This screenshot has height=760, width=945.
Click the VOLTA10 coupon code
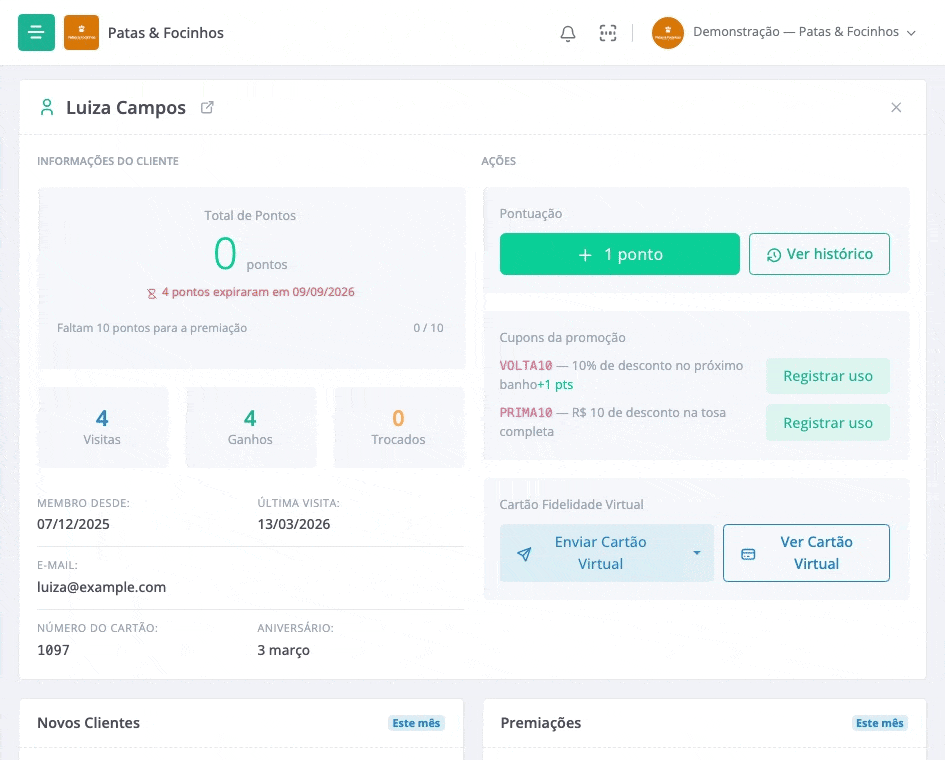(x=526, y=366)
